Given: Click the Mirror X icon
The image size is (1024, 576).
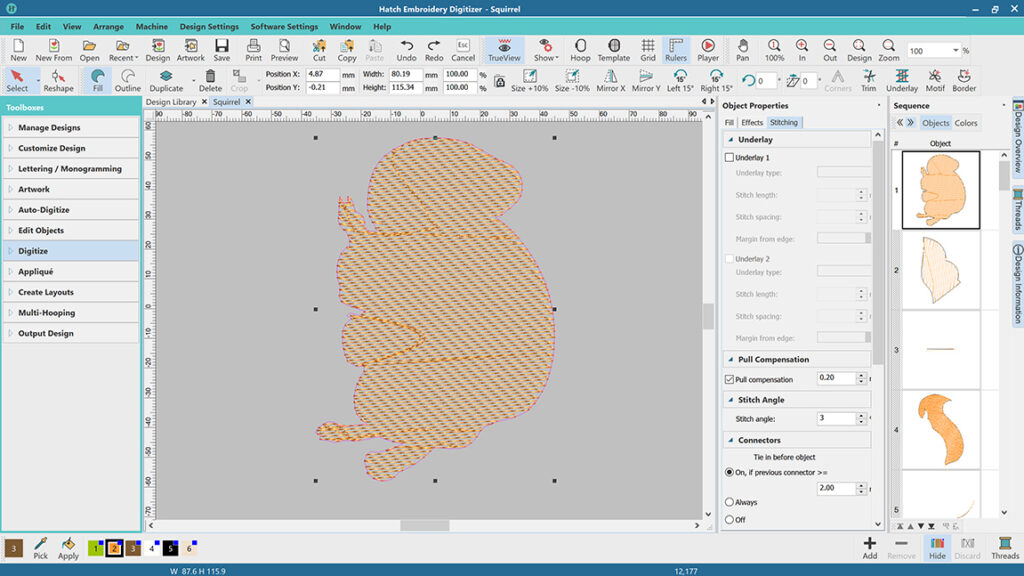Looking at the screenshot, I should (610, 80).
